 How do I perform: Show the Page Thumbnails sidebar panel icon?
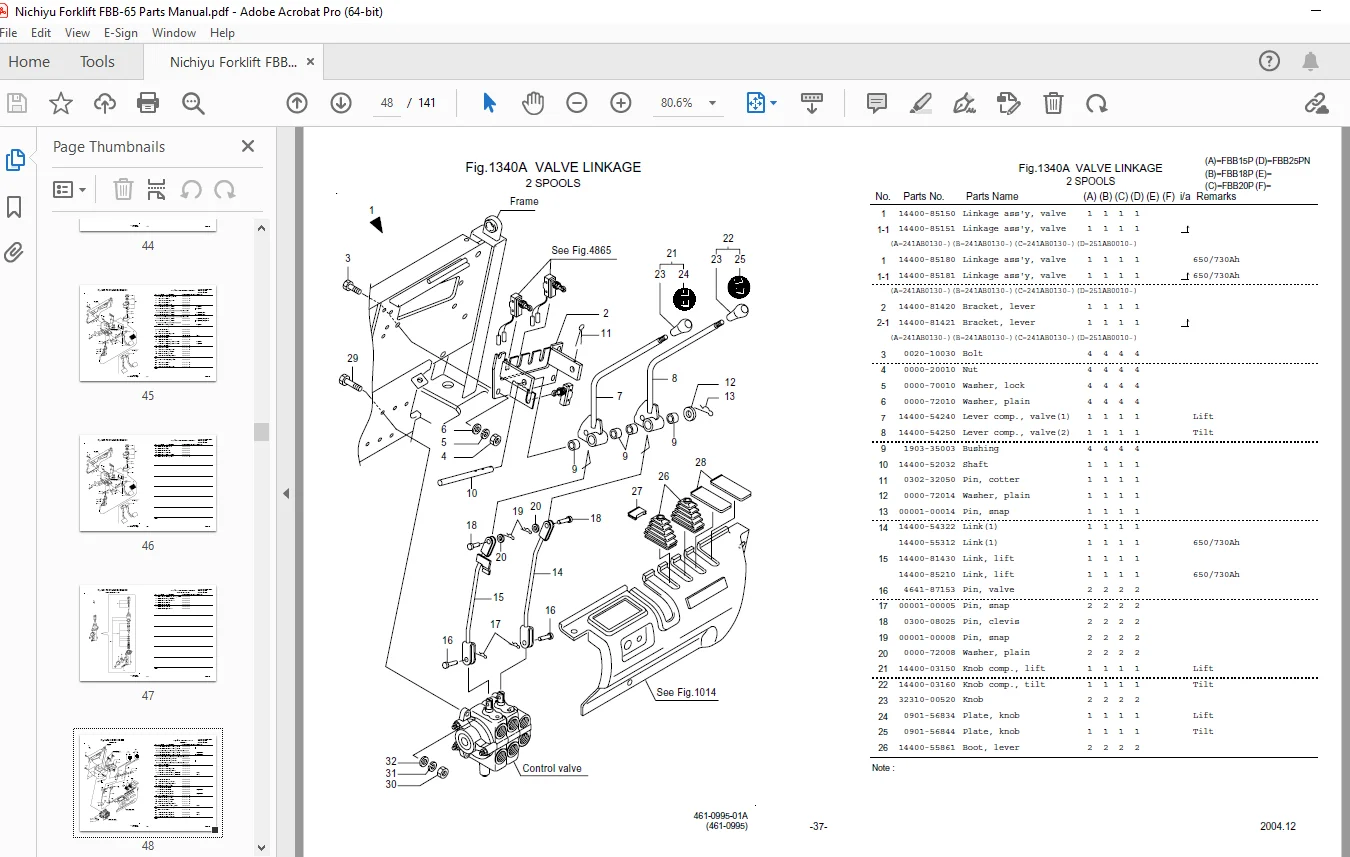15,160
